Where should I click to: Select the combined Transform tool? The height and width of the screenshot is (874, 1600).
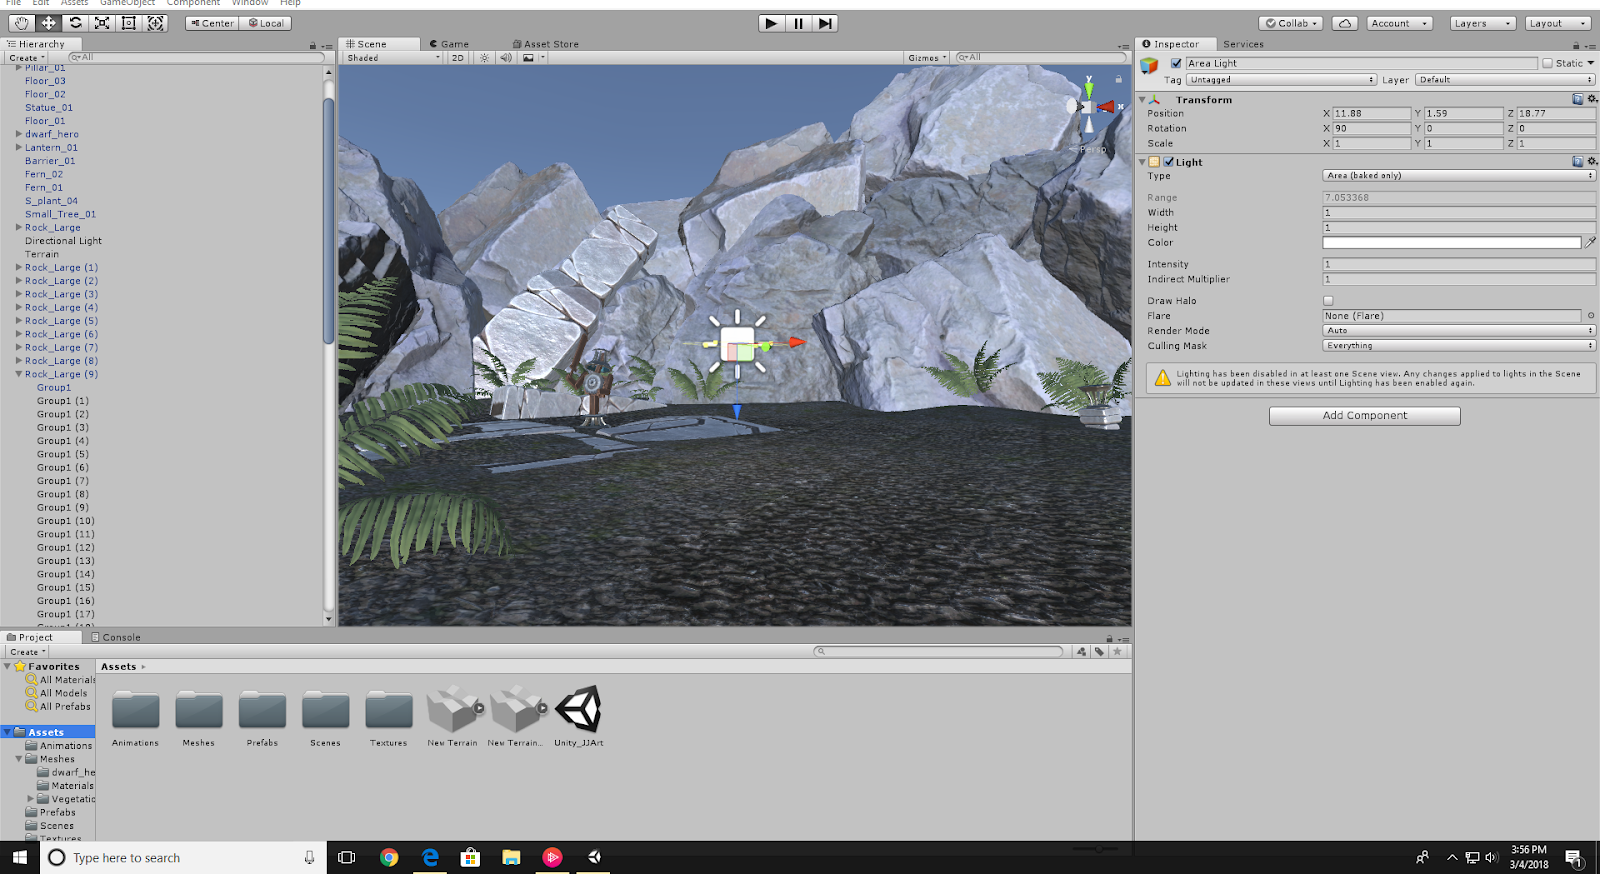[156, 23]
